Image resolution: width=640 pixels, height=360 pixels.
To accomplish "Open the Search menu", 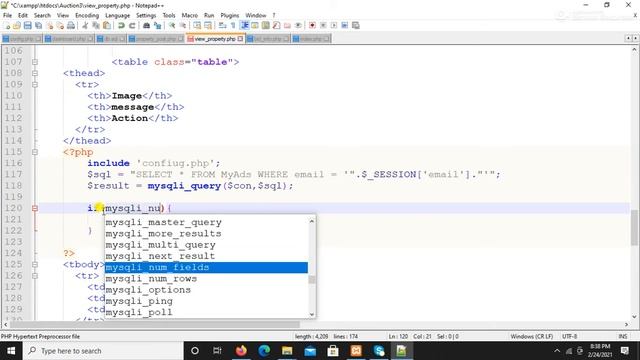I will (x=42, y=15).
